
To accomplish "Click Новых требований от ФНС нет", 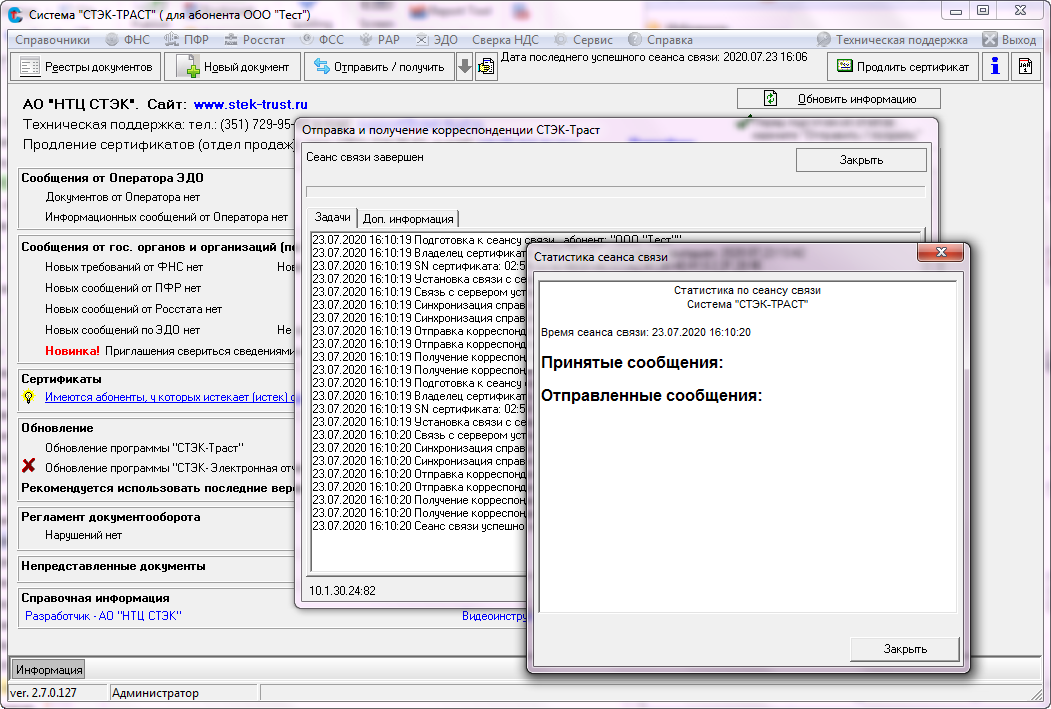I will (x=124, y=267).
